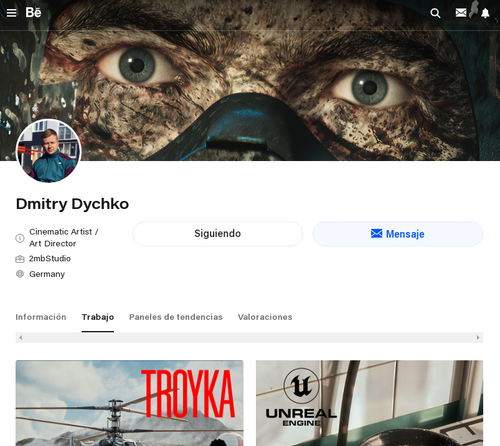500x446 pixels.
Task: Click the Dmitry Dychko profile name
Action: (x=72, y=204)
